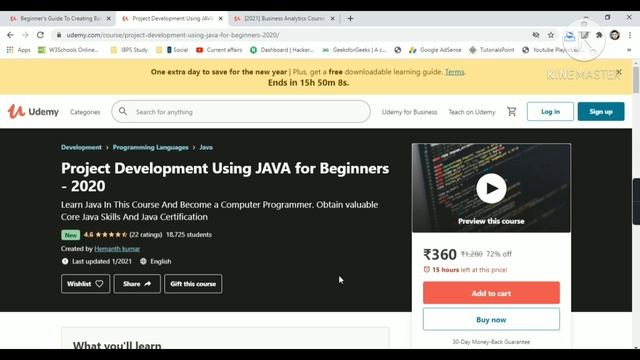The height and width of the screenshot is (360, 640).
Task: Open instructor Hemanth kumar link
Action: 117,249
